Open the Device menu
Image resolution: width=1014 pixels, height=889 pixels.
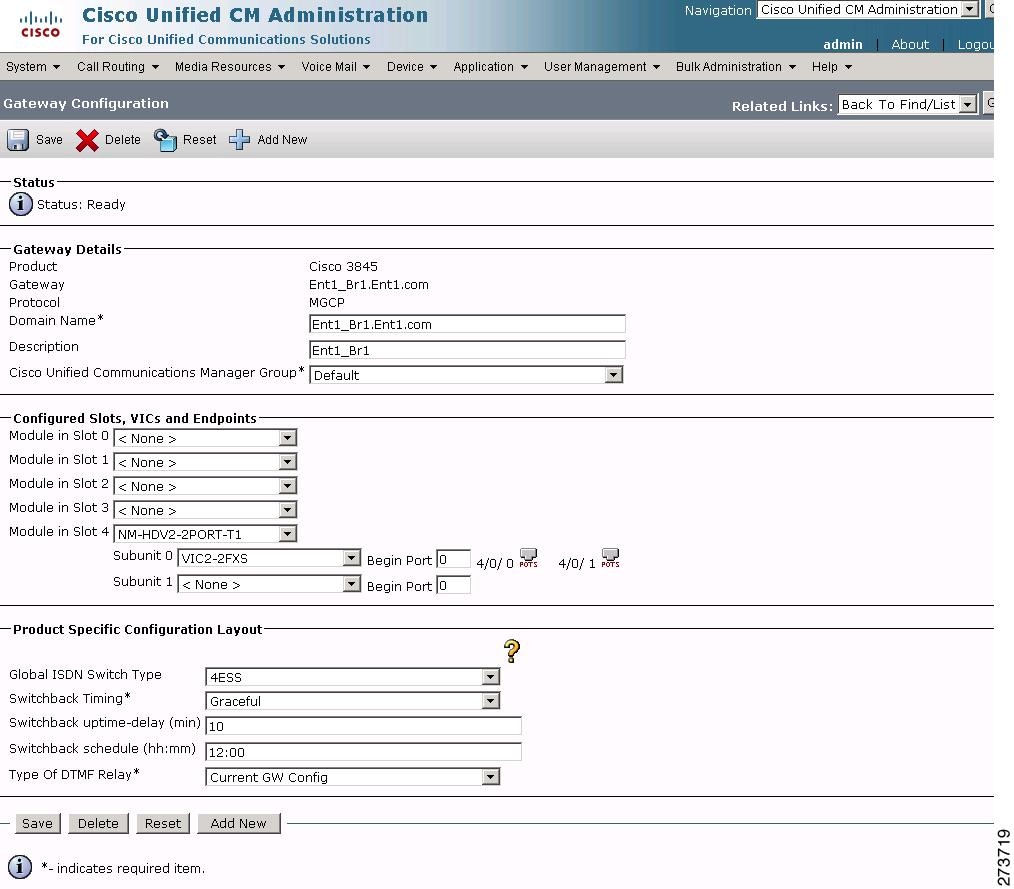[412, 67]
